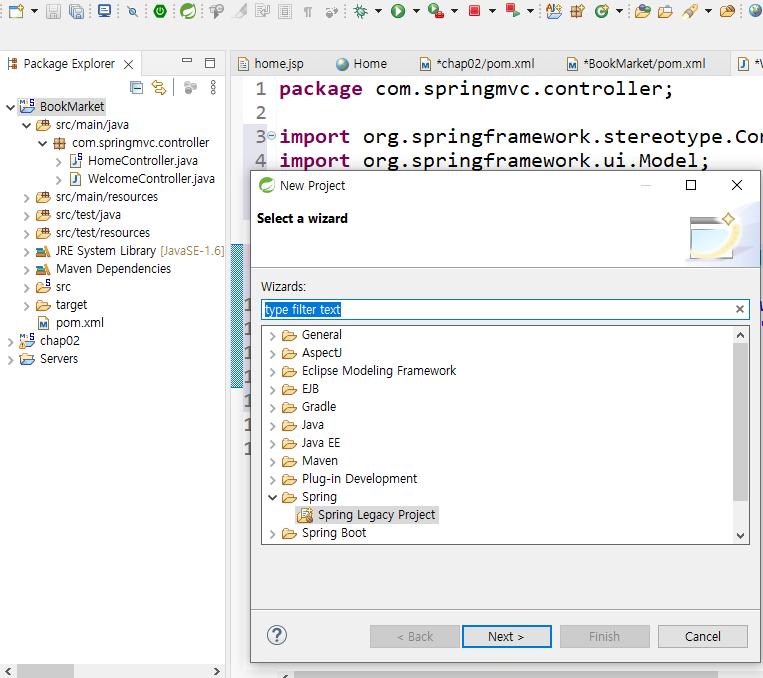Switch to the home.jsp editor tab
The width and height of the screenshot is (763, 678).
(x=271, y=64)
